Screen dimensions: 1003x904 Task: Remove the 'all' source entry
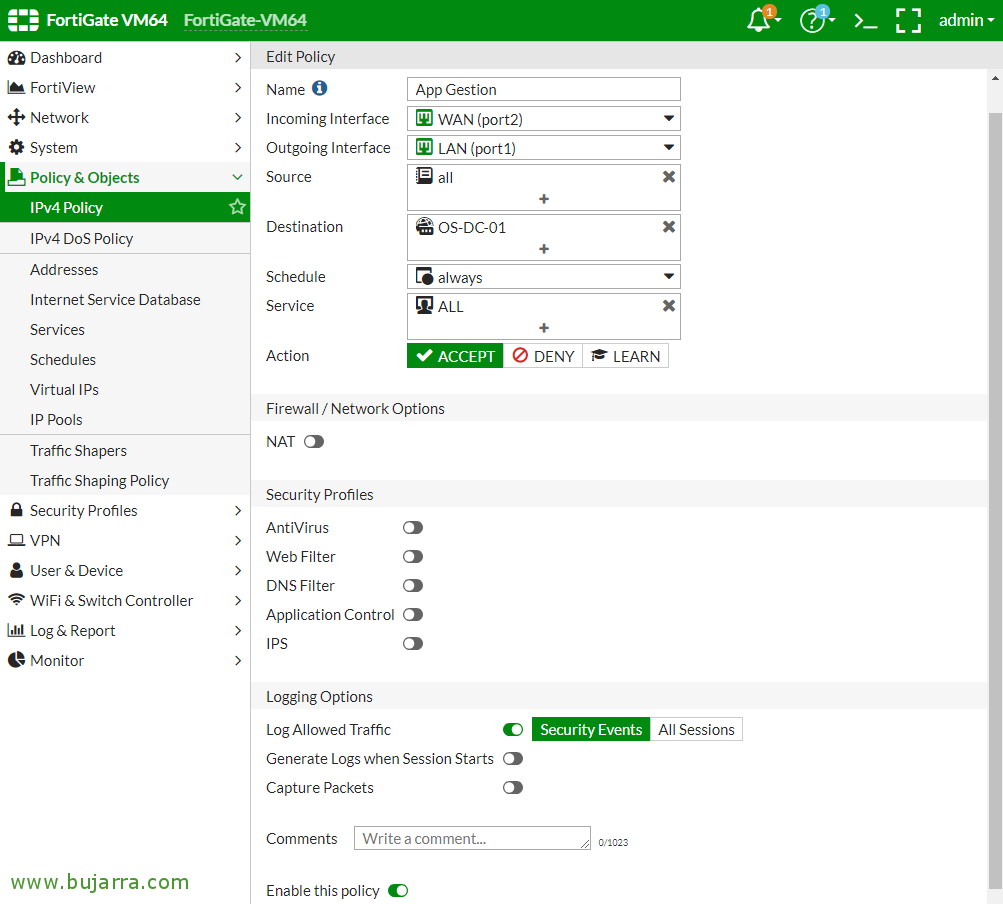pyautogui.click(x=668, y=177)
